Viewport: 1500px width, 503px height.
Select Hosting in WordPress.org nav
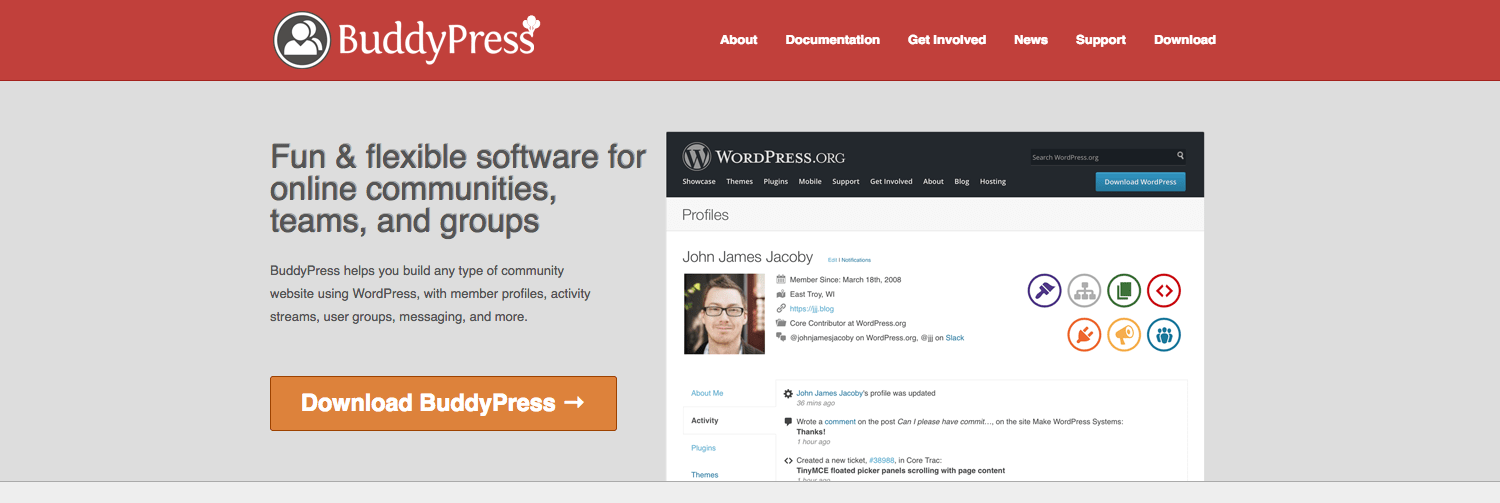coord(993,182)
